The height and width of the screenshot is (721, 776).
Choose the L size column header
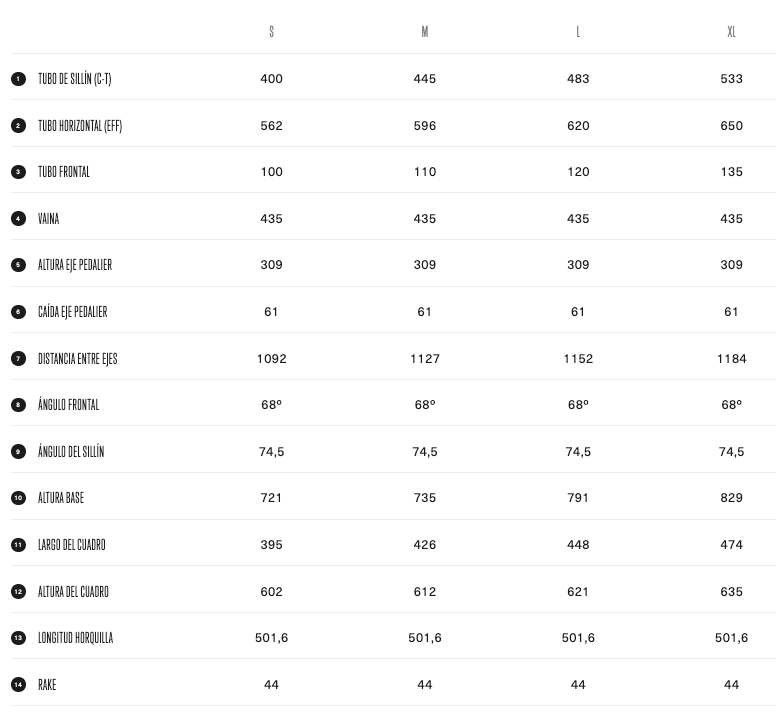(578, 32)
